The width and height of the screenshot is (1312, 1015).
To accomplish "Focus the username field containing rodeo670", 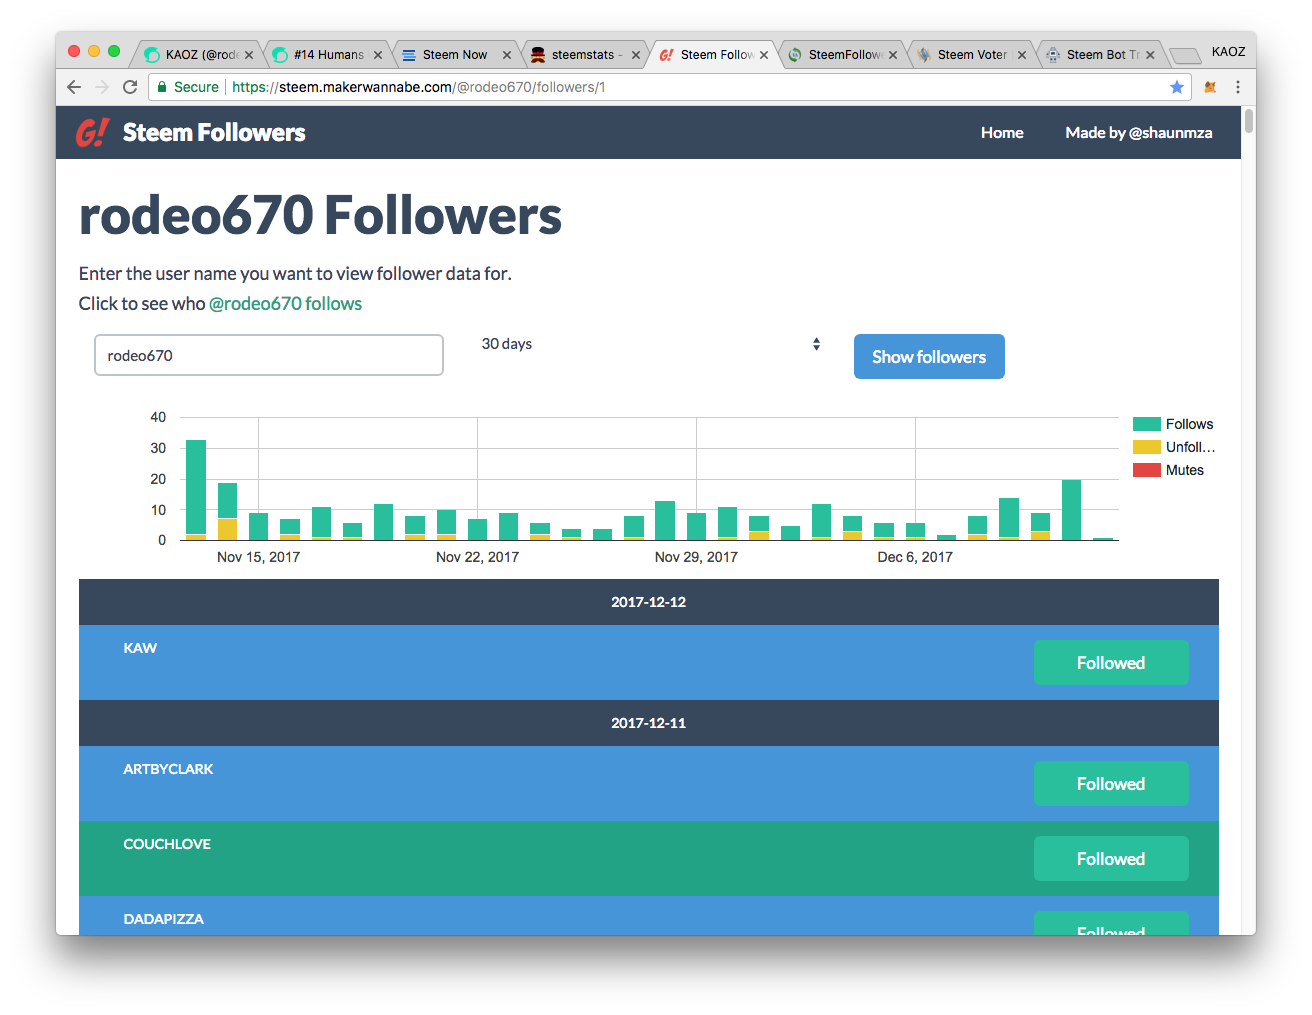I will pos(269,355).
